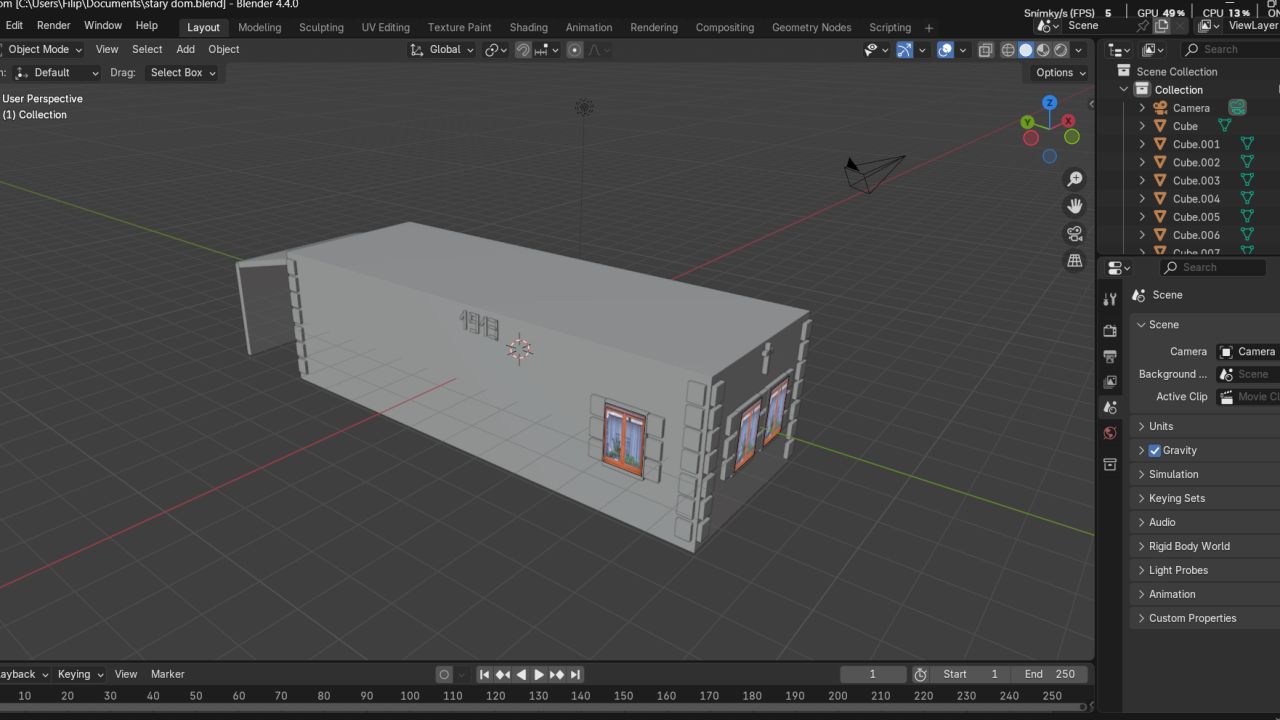The height and width of the screenshot is (720, 1280).
Task: Toggle auto keying record button
Action: pos(444,674)
